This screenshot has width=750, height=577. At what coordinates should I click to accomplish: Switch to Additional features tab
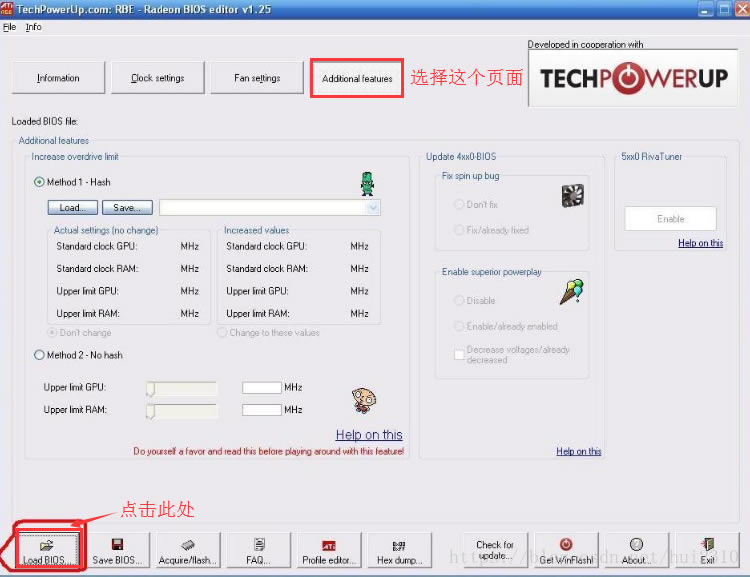(x=357, y=78)
